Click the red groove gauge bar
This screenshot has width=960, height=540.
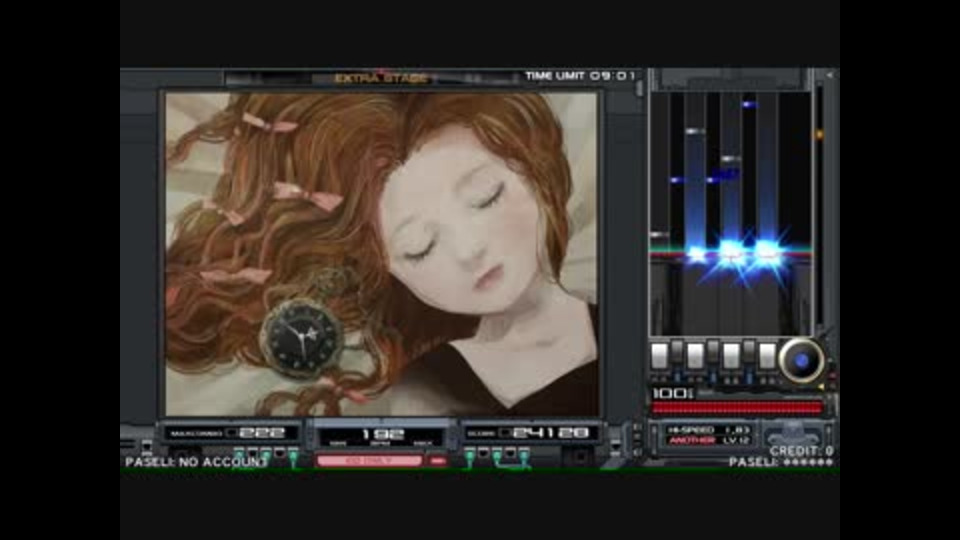pos(737,408)
